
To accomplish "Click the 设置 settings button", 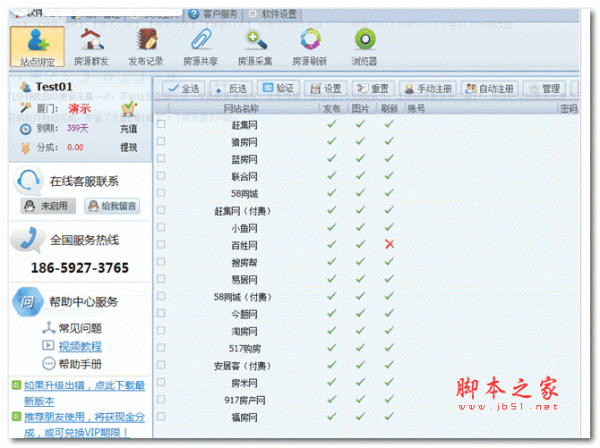I will tap(326, 89).
